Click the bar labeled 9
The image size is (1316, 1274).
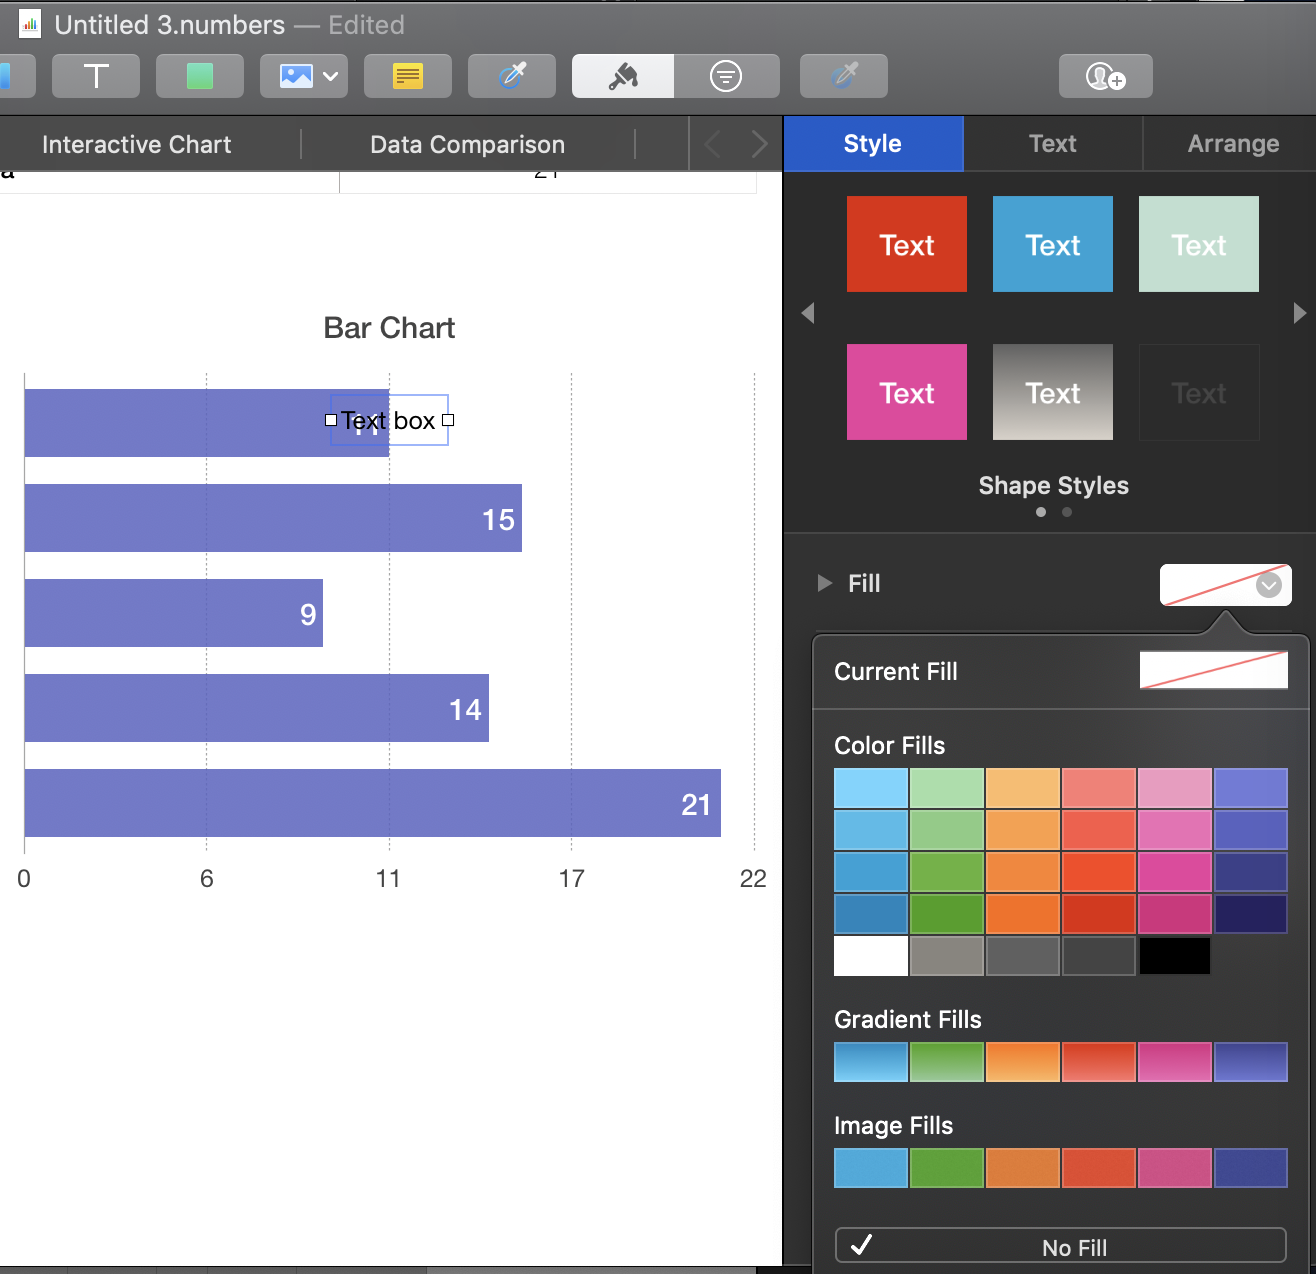click(174, 613)
